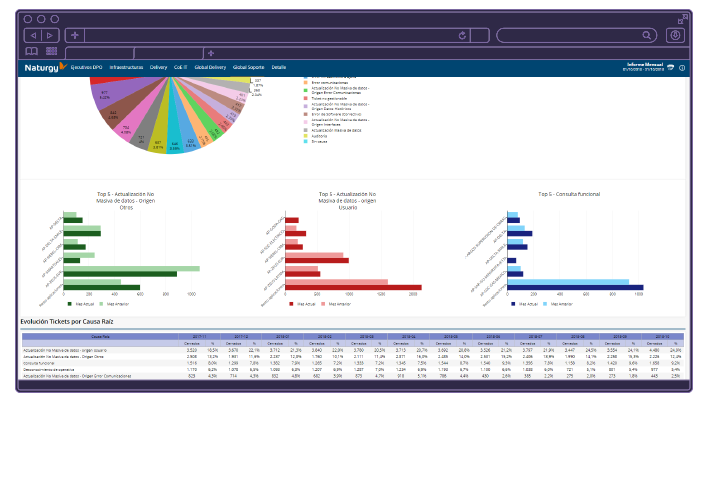Open the apps grid icon
The image size is (708, 497).
tap(51, 51)
